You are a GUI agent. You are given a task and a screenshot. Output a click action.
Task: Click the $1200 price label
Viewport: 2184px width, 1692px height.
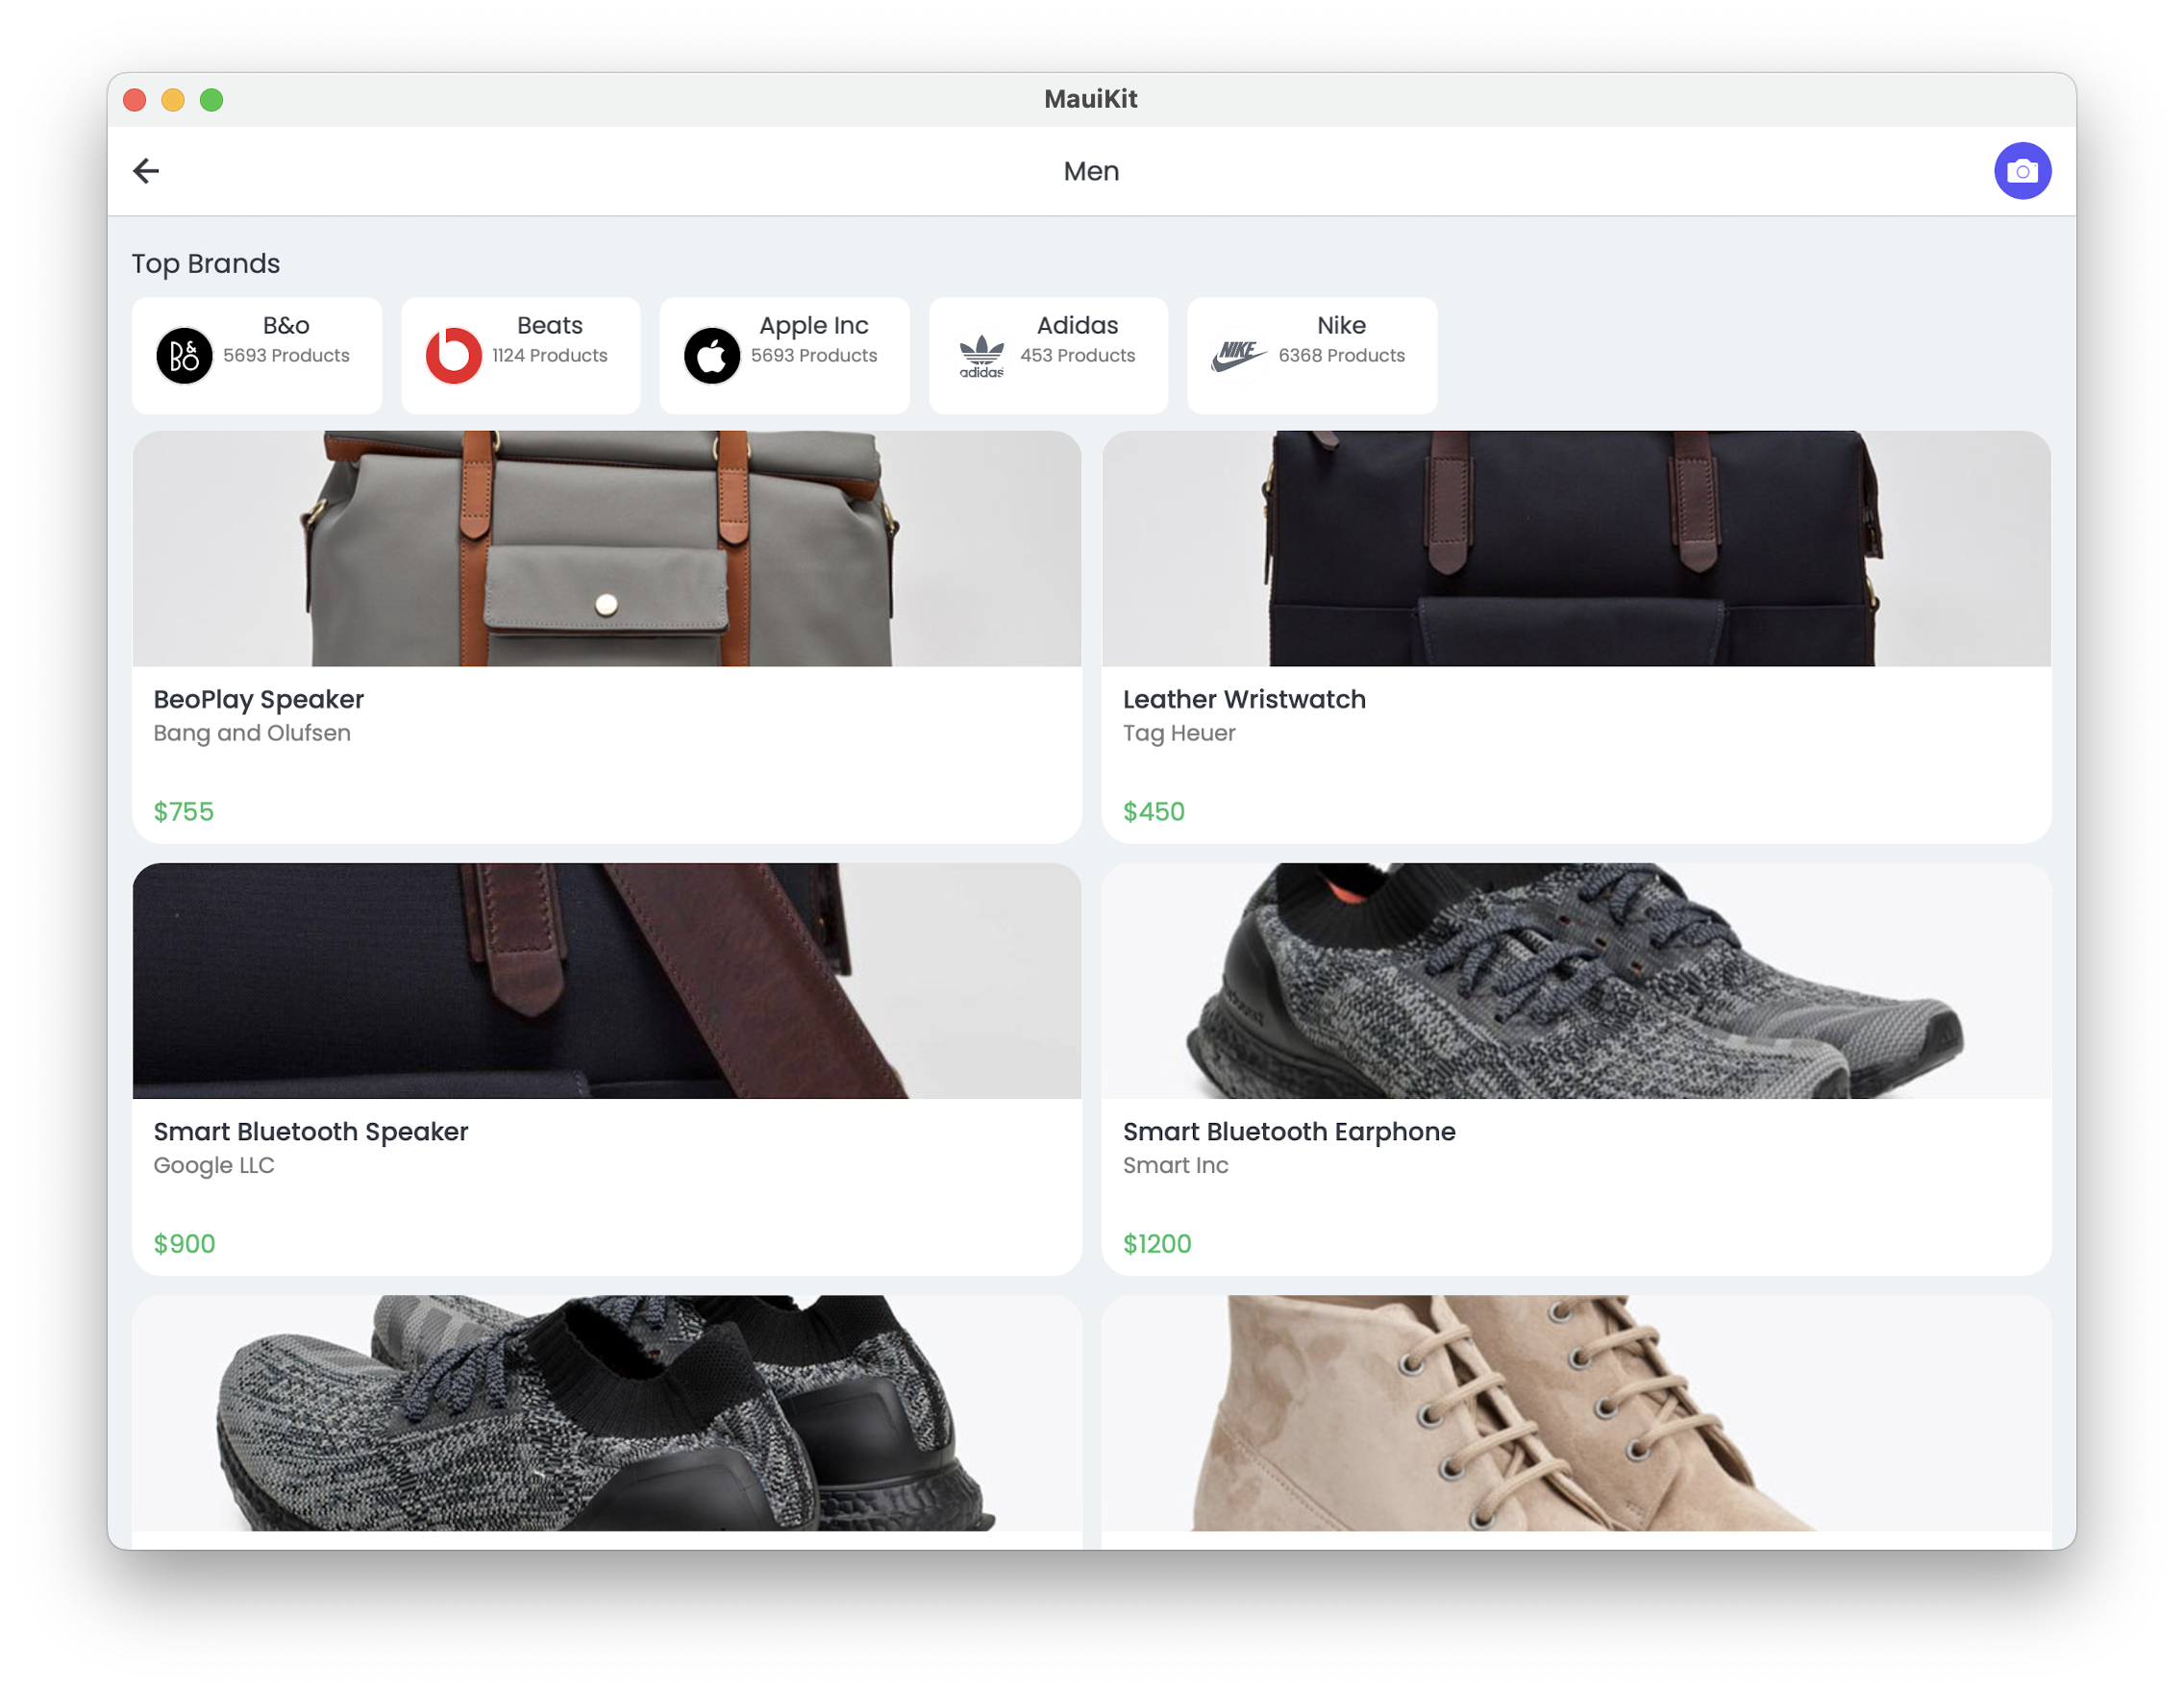tap(1156, 1243)
